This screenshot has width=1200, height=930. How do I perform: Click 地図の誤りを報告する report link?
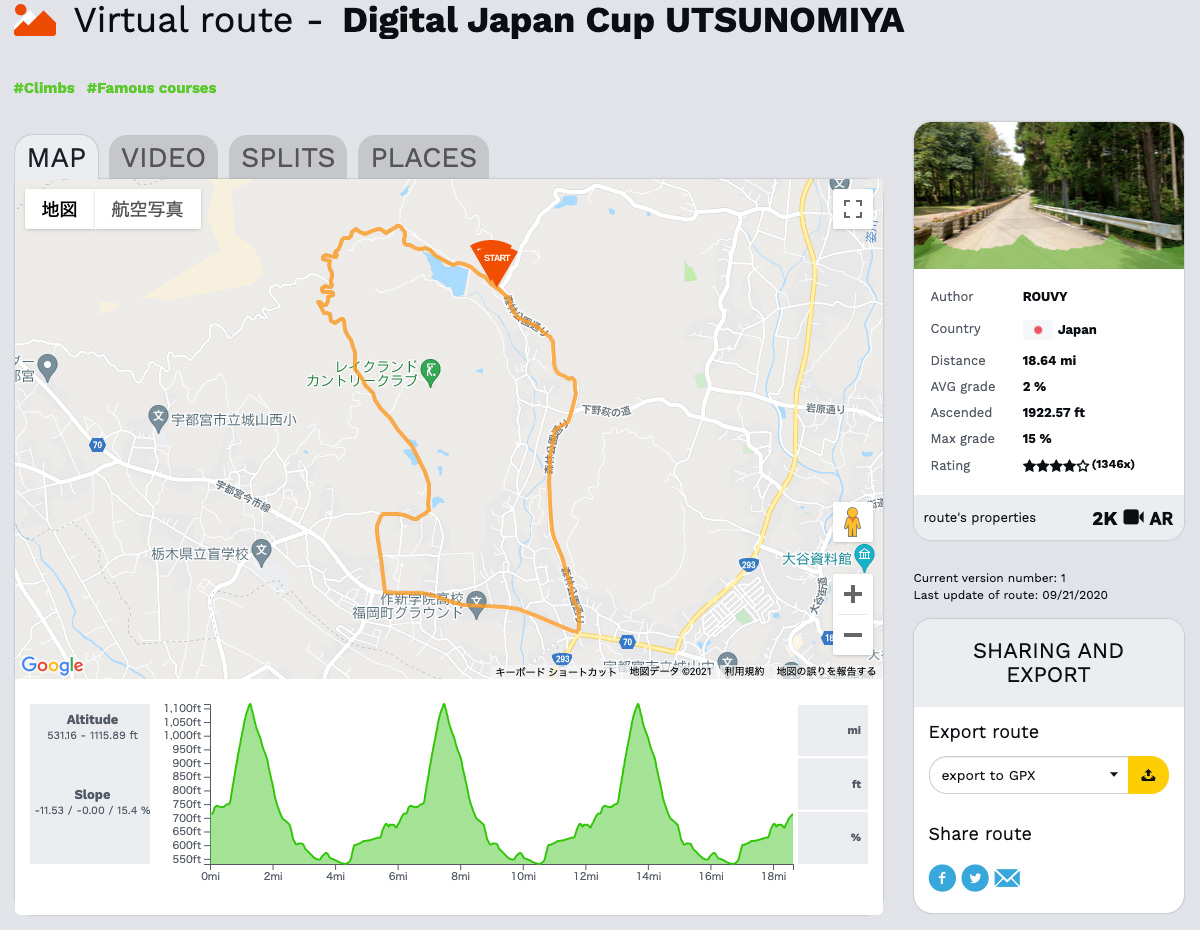(x=826, y=671)
